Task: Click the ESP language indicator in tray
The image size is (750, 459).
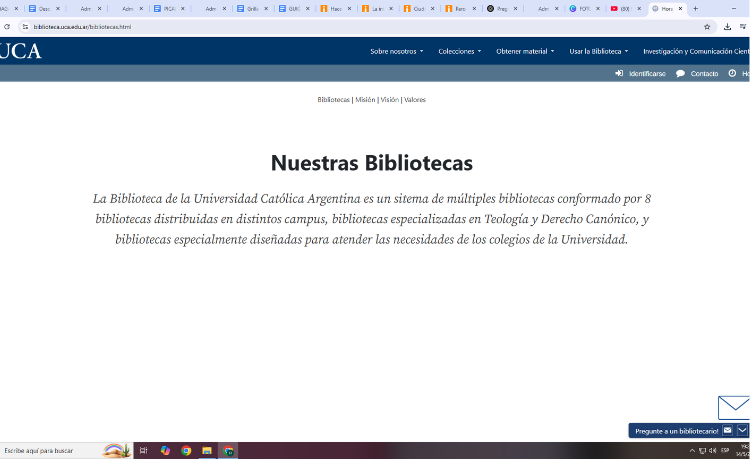Action: 725,450
